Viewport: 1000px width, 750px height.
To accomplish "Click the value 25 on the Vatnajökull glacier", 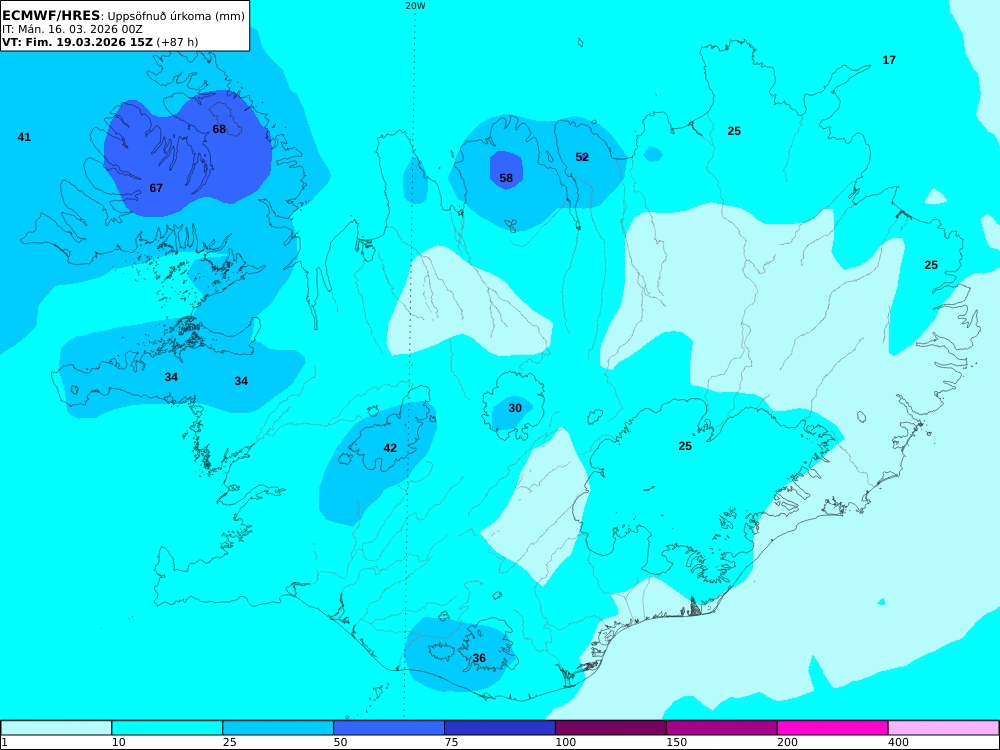I will 685,446.
